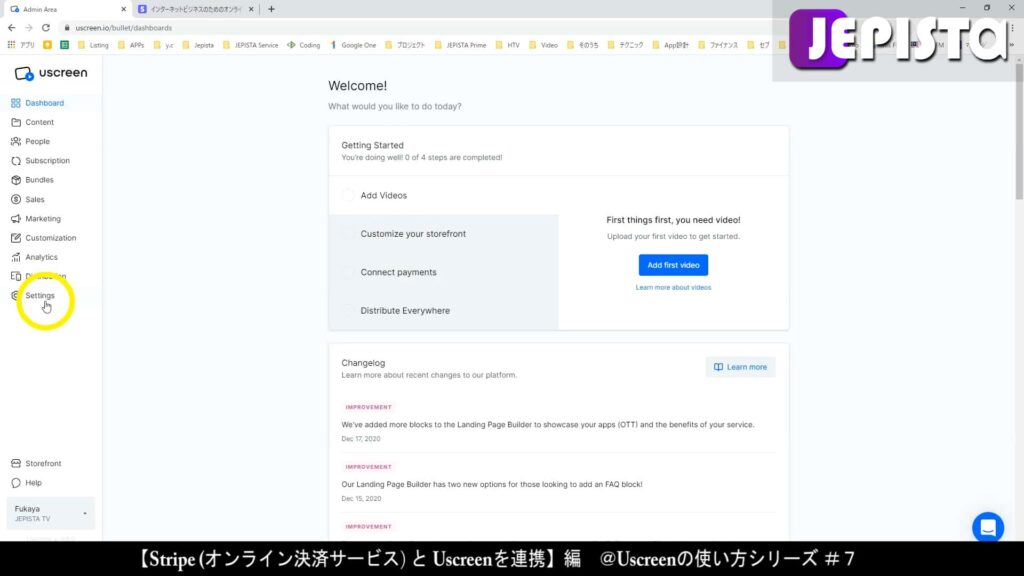
Task: Close the Admin Area tab
Action: [x=123, y=9]
